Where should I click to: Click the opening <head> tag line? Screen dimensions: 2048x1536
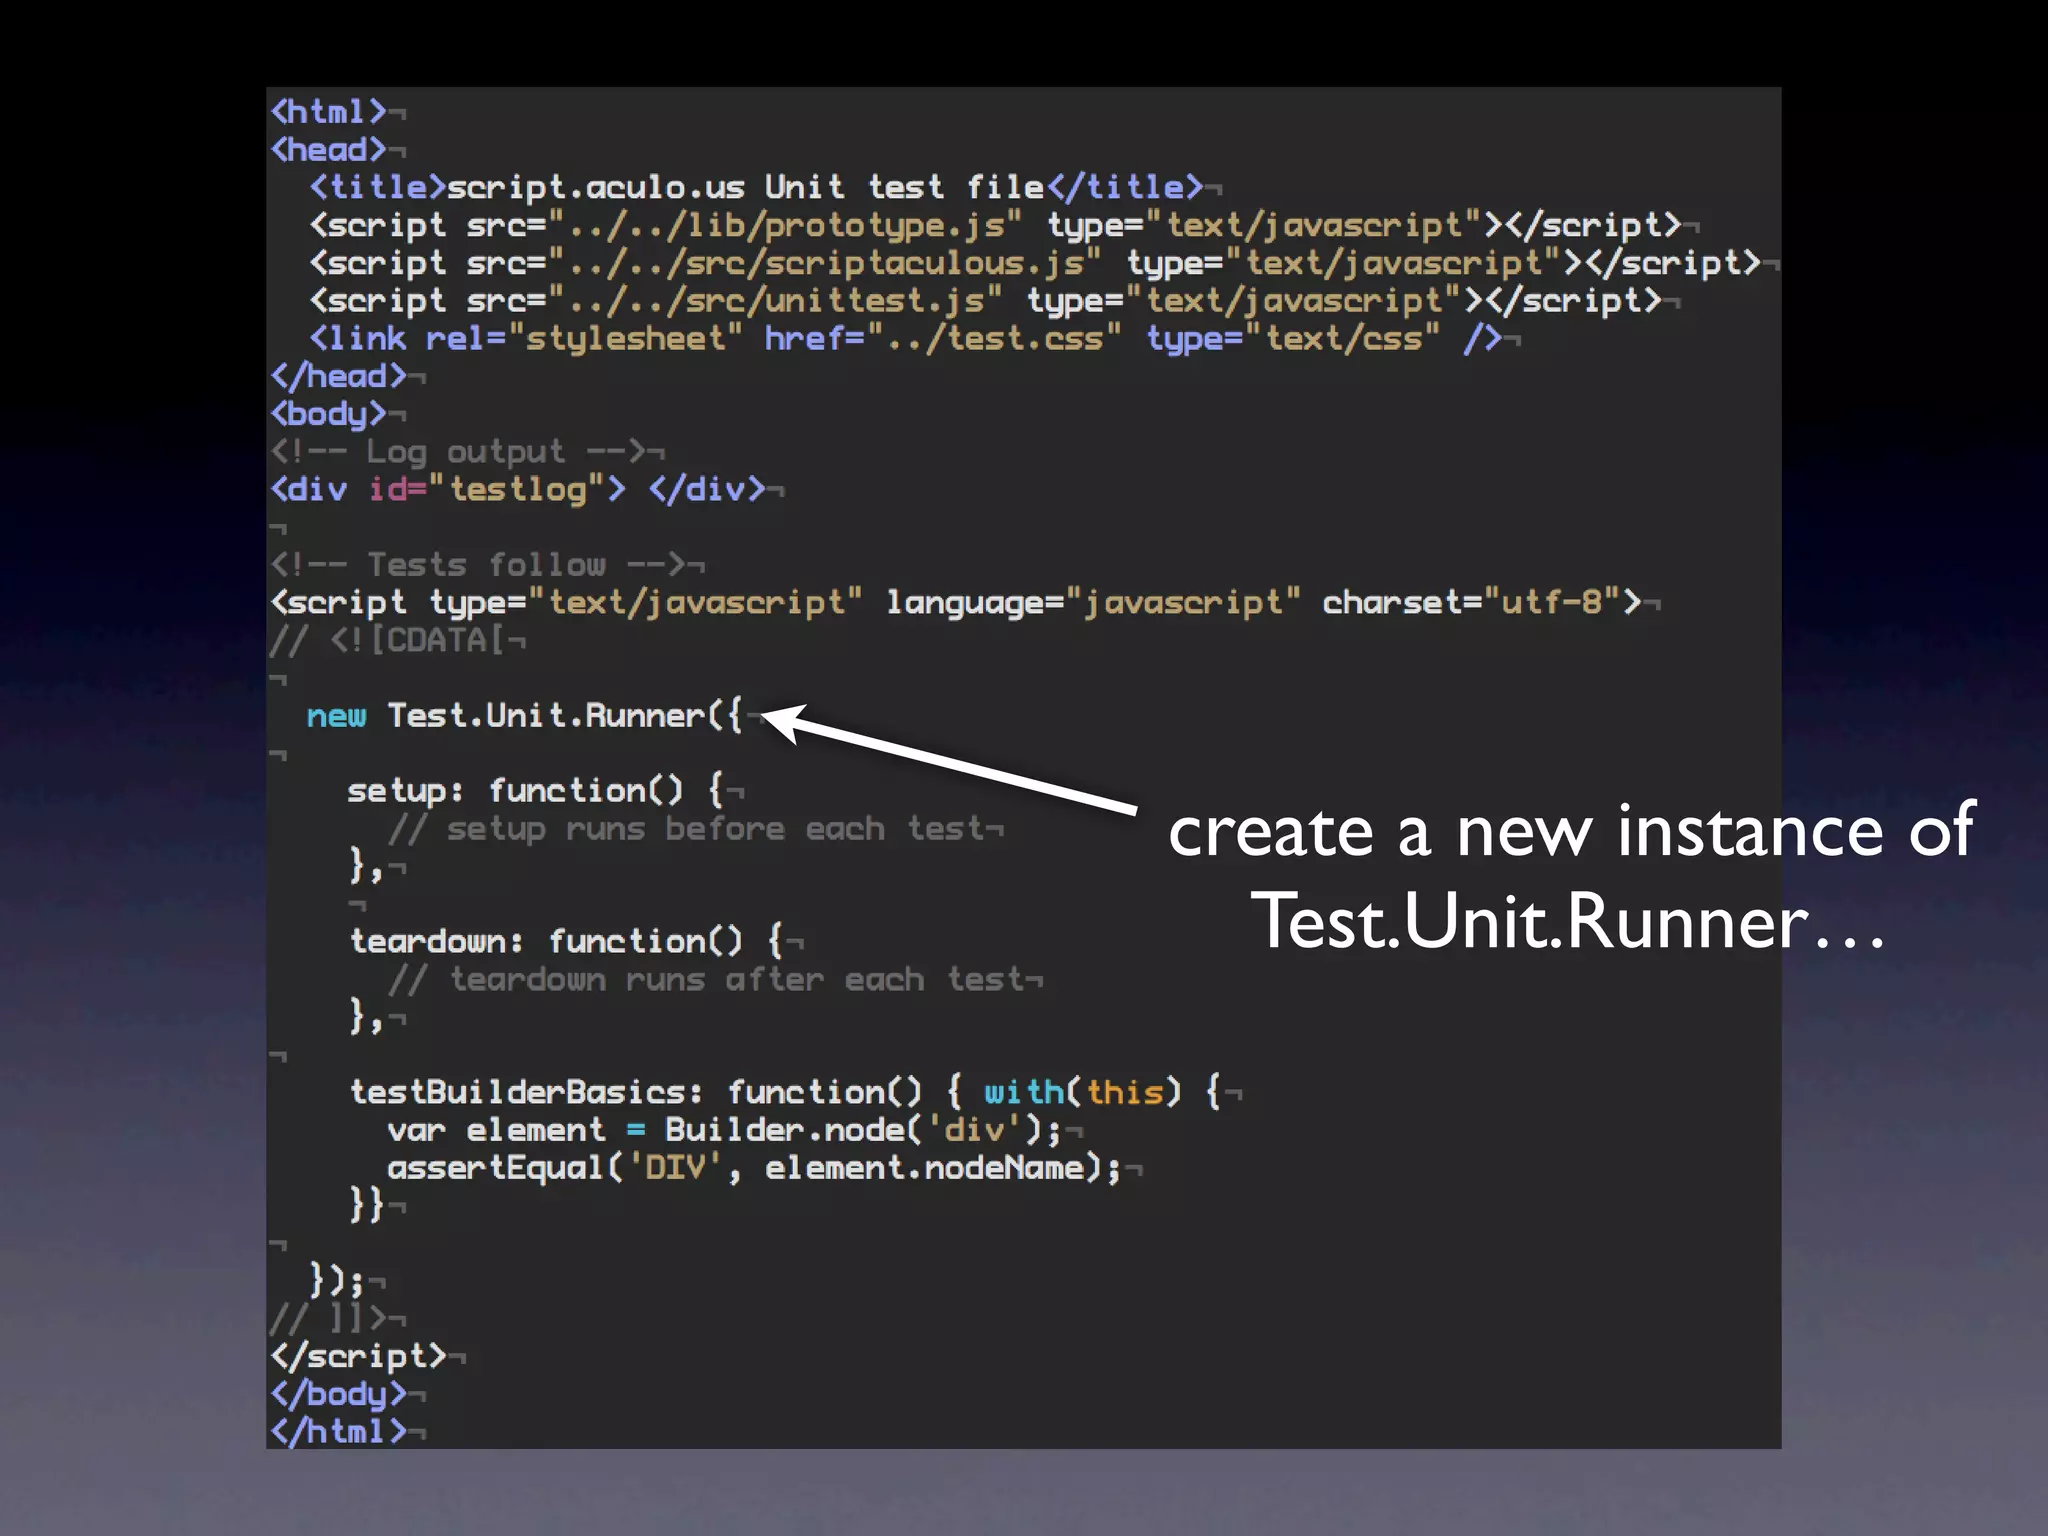point(328,149)
